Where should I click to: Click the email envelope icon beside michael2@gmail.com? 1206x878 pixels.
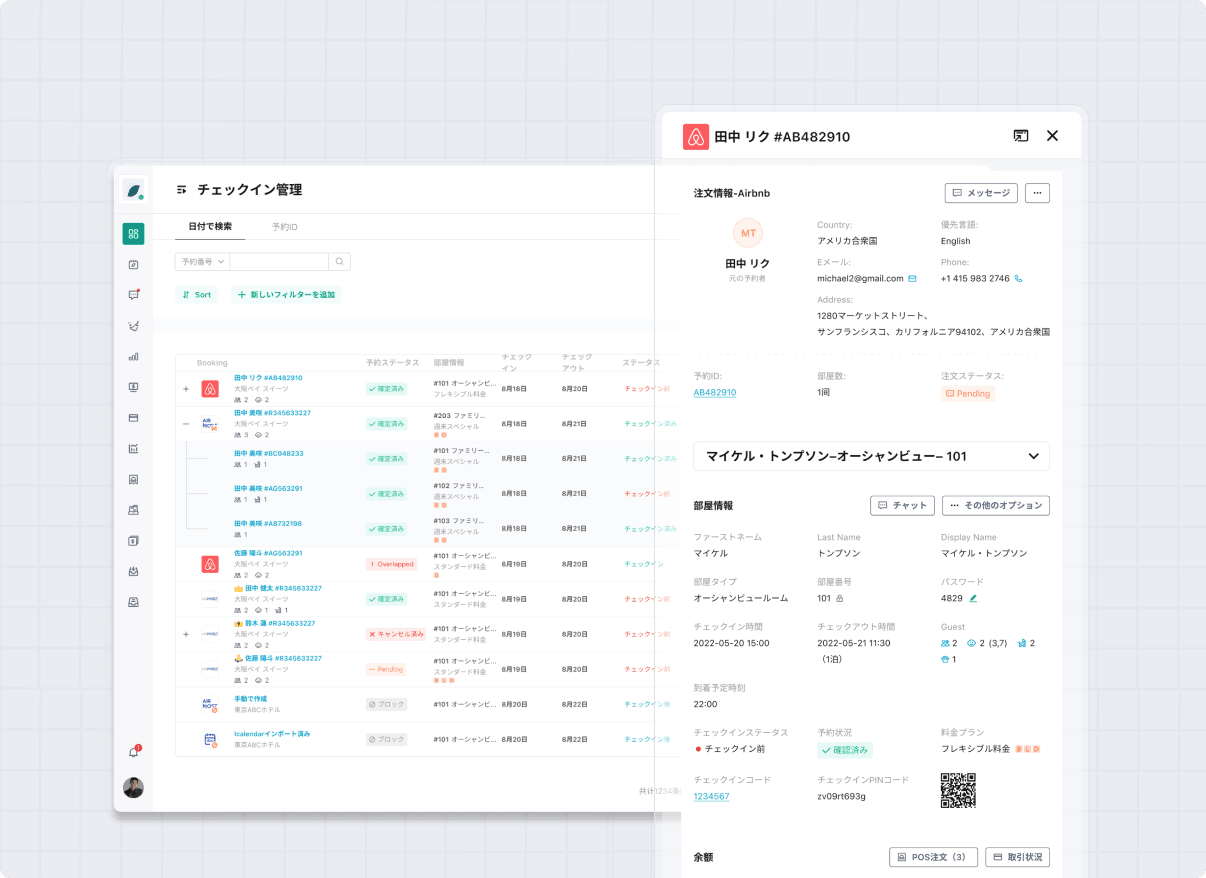pyautogui.click(x=912, y=279)
